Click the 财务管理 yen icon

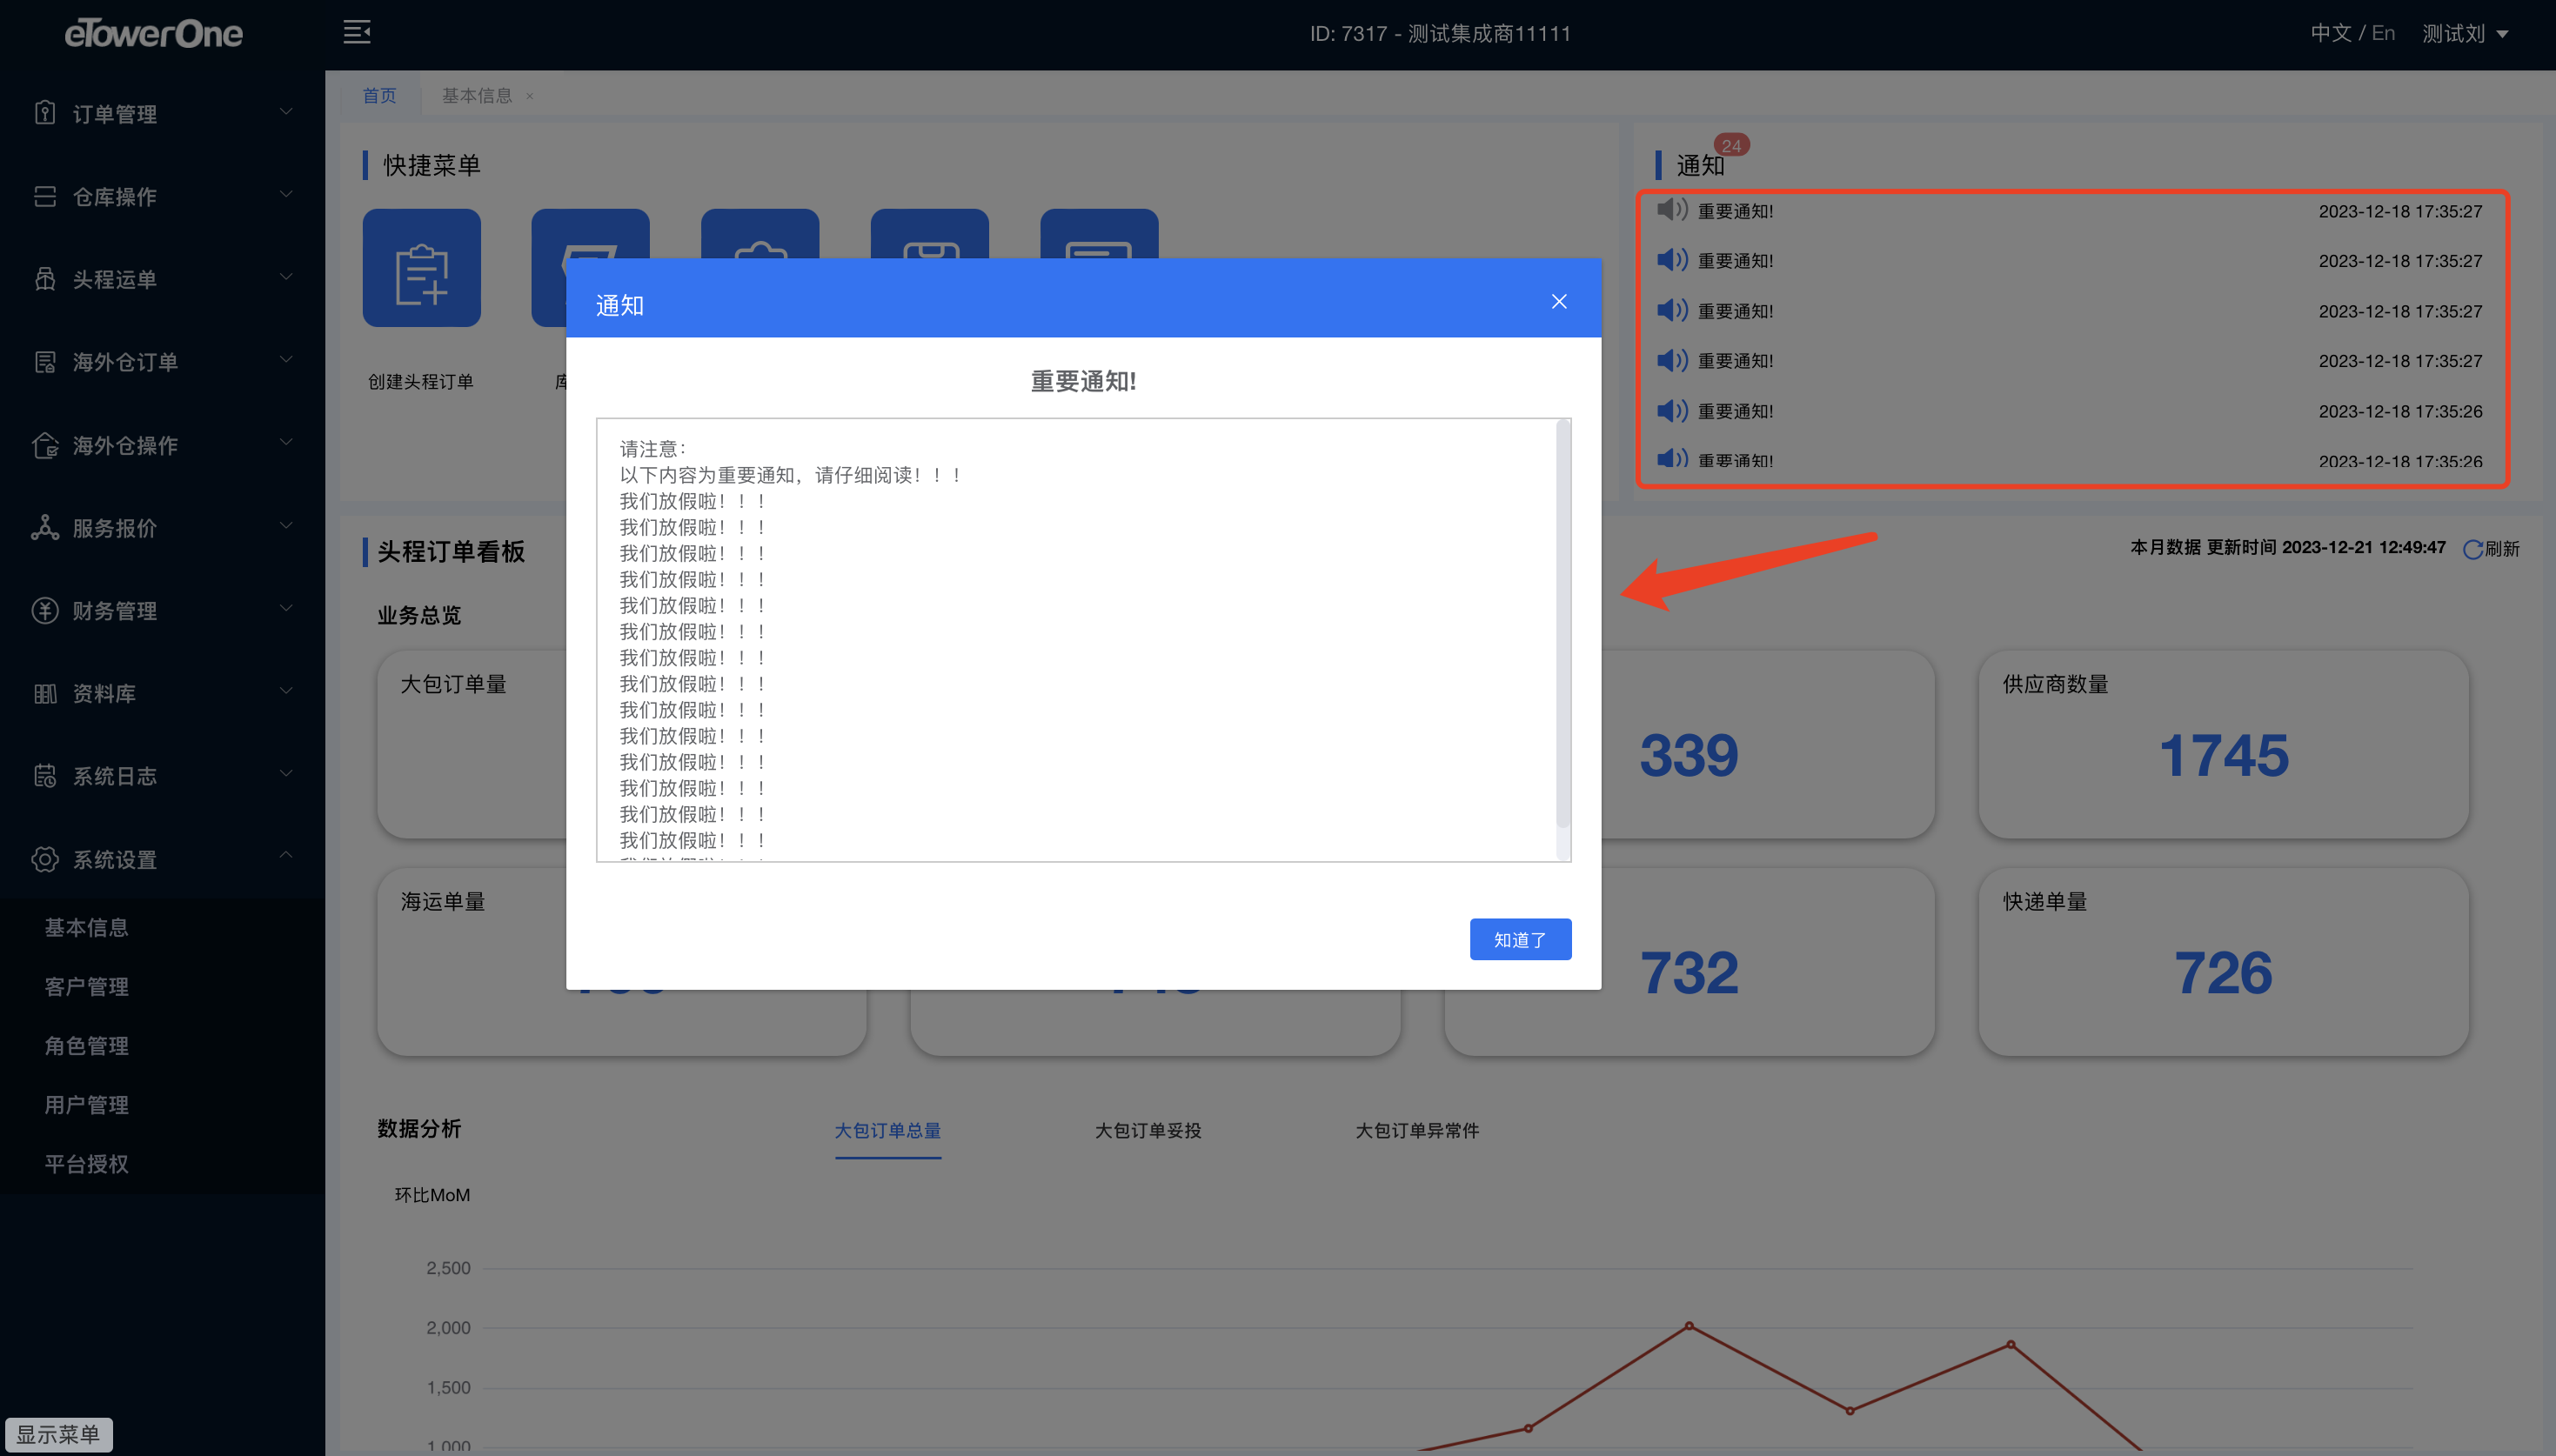45,610
